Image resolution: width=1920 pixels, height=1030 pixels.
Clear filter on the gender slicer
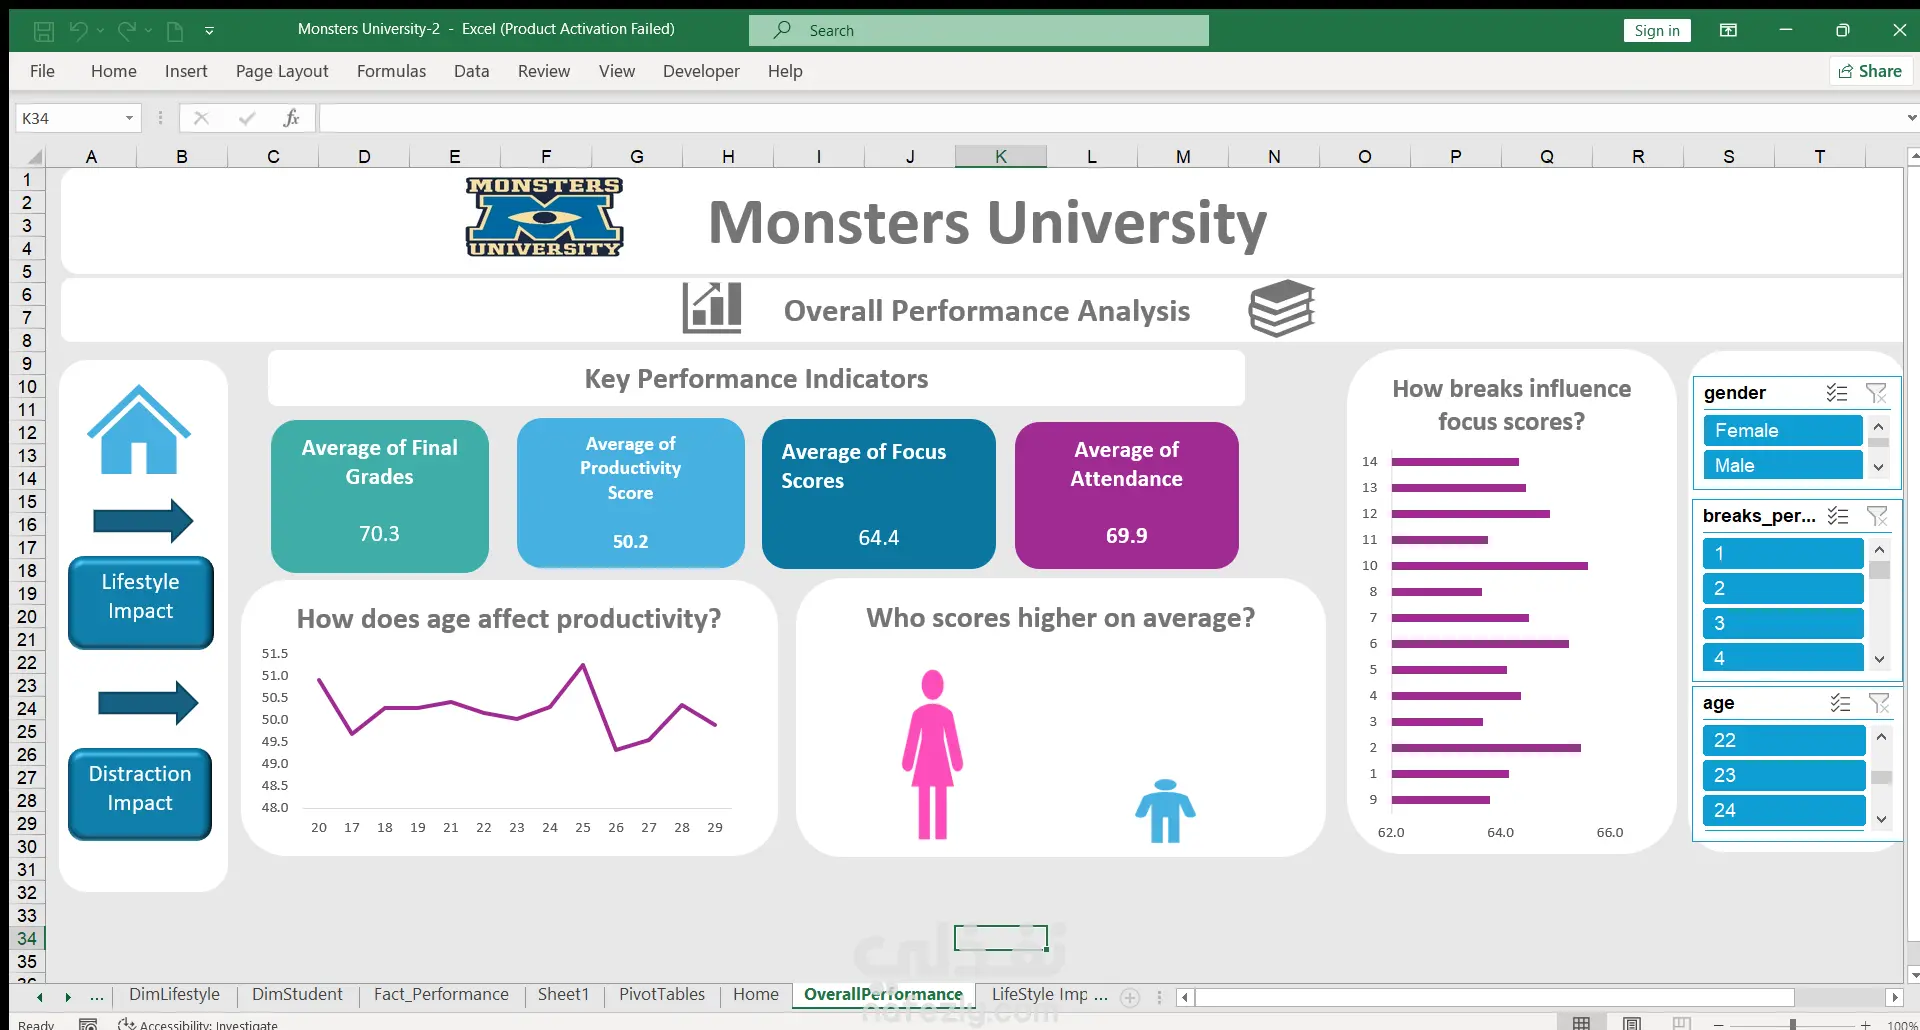coord(1877,393)
